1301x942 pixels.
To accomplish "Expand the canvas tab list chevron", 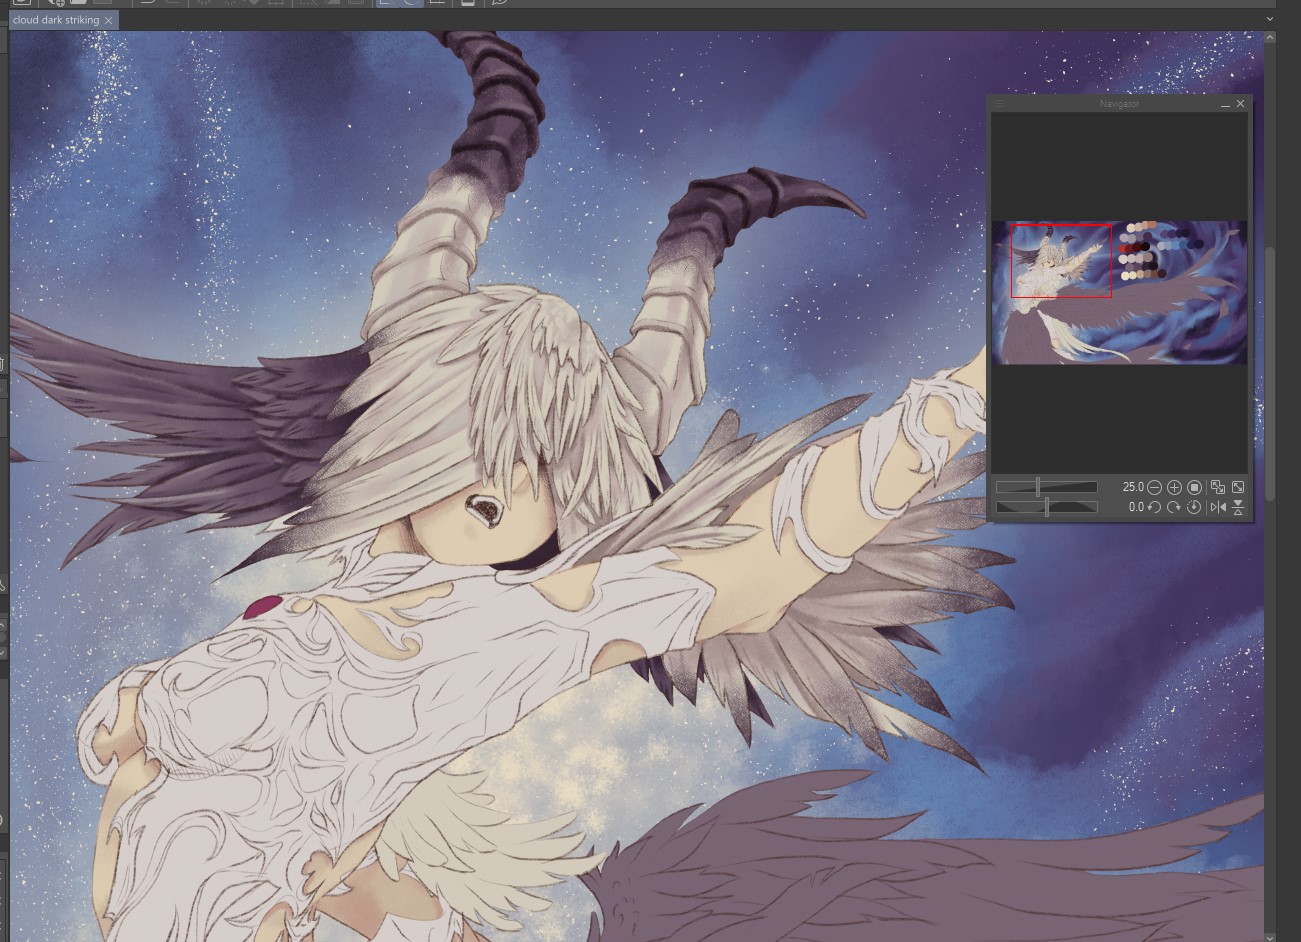I will coord(1270,19).
